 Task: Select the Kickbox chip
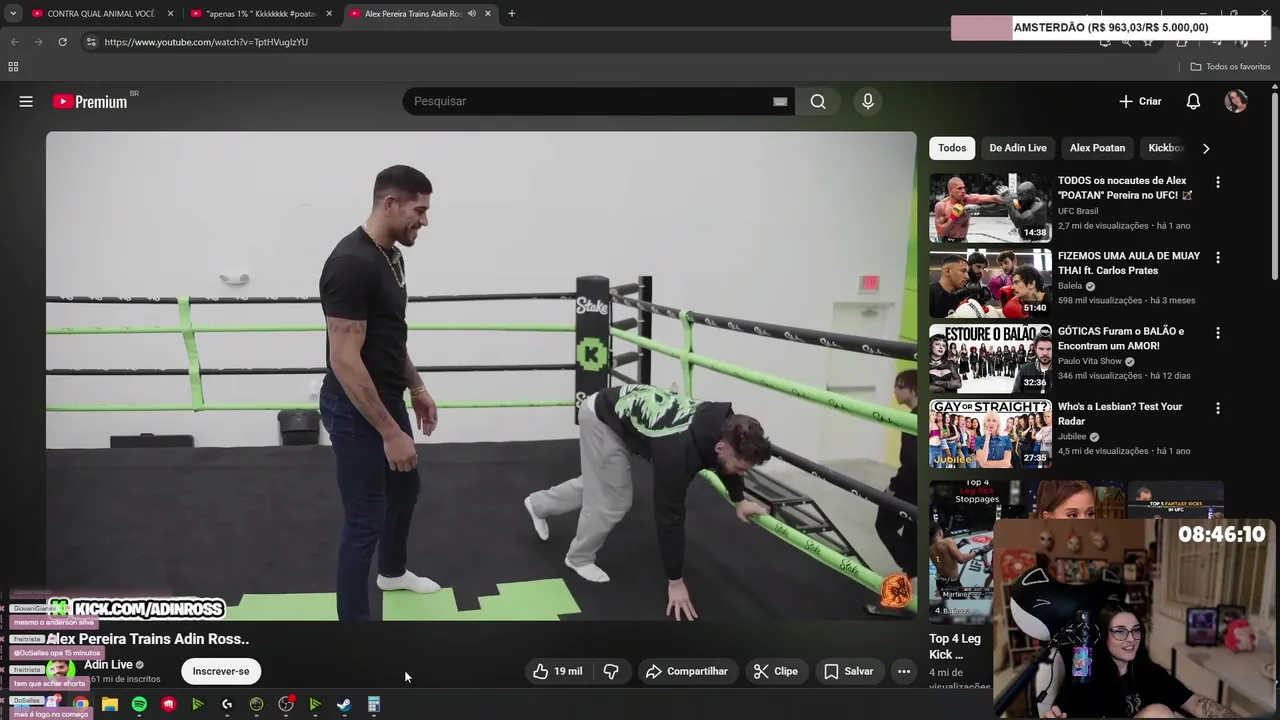click(1164, 148)
